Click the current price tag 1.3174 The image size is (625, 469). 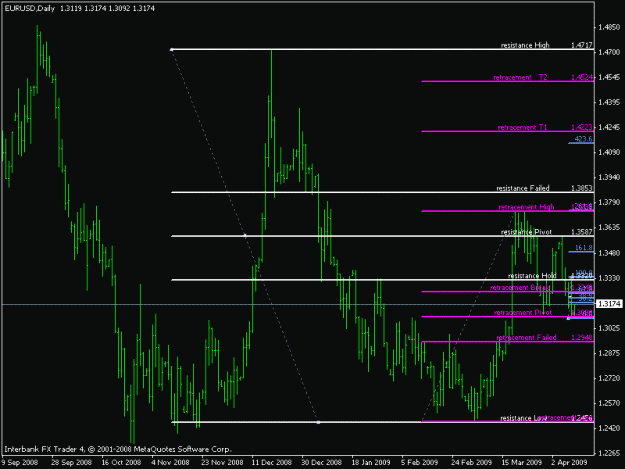tap(609, 304)
